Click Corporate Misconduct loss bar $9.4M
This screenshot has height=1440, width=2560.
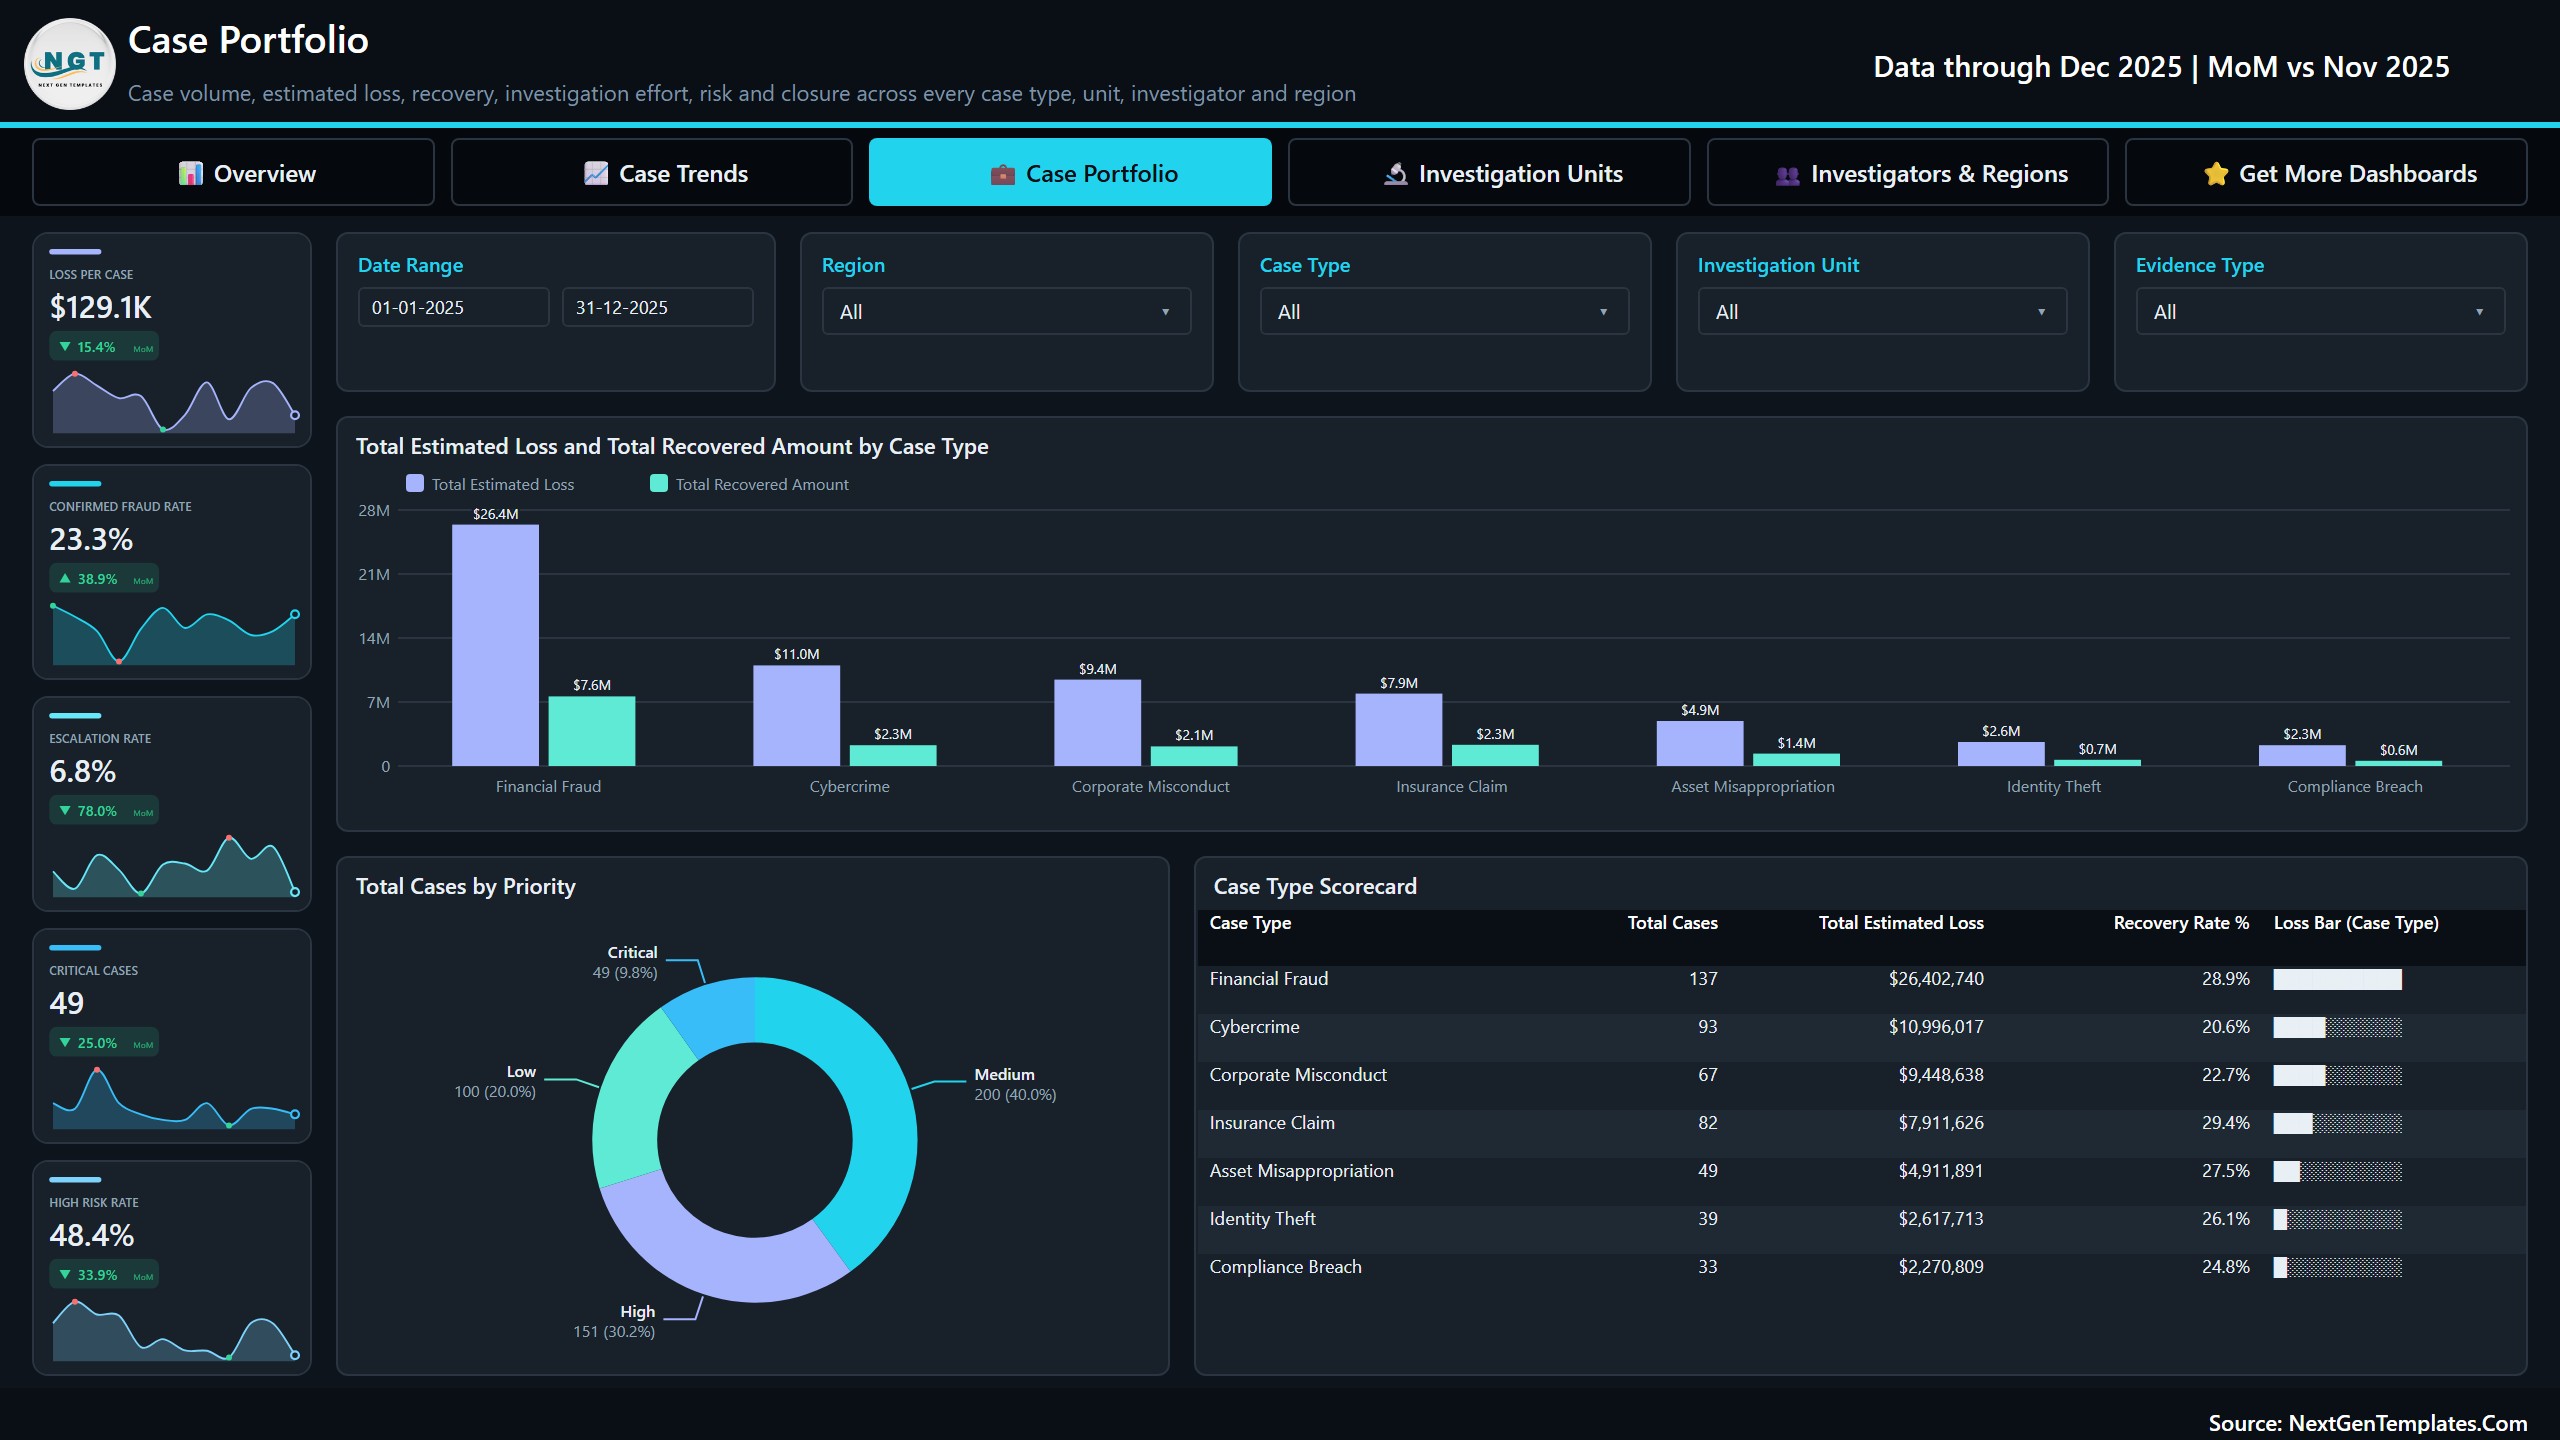1098,723
